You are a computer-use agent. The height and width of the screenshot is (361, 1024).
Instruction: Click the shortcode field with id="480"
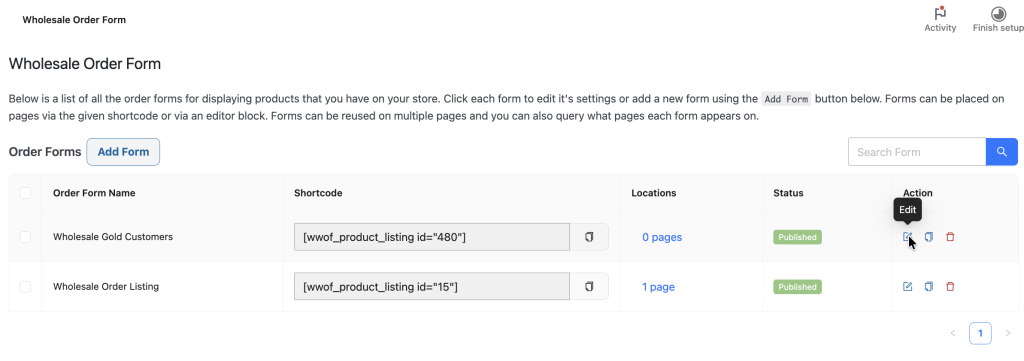tap(432, 237)
